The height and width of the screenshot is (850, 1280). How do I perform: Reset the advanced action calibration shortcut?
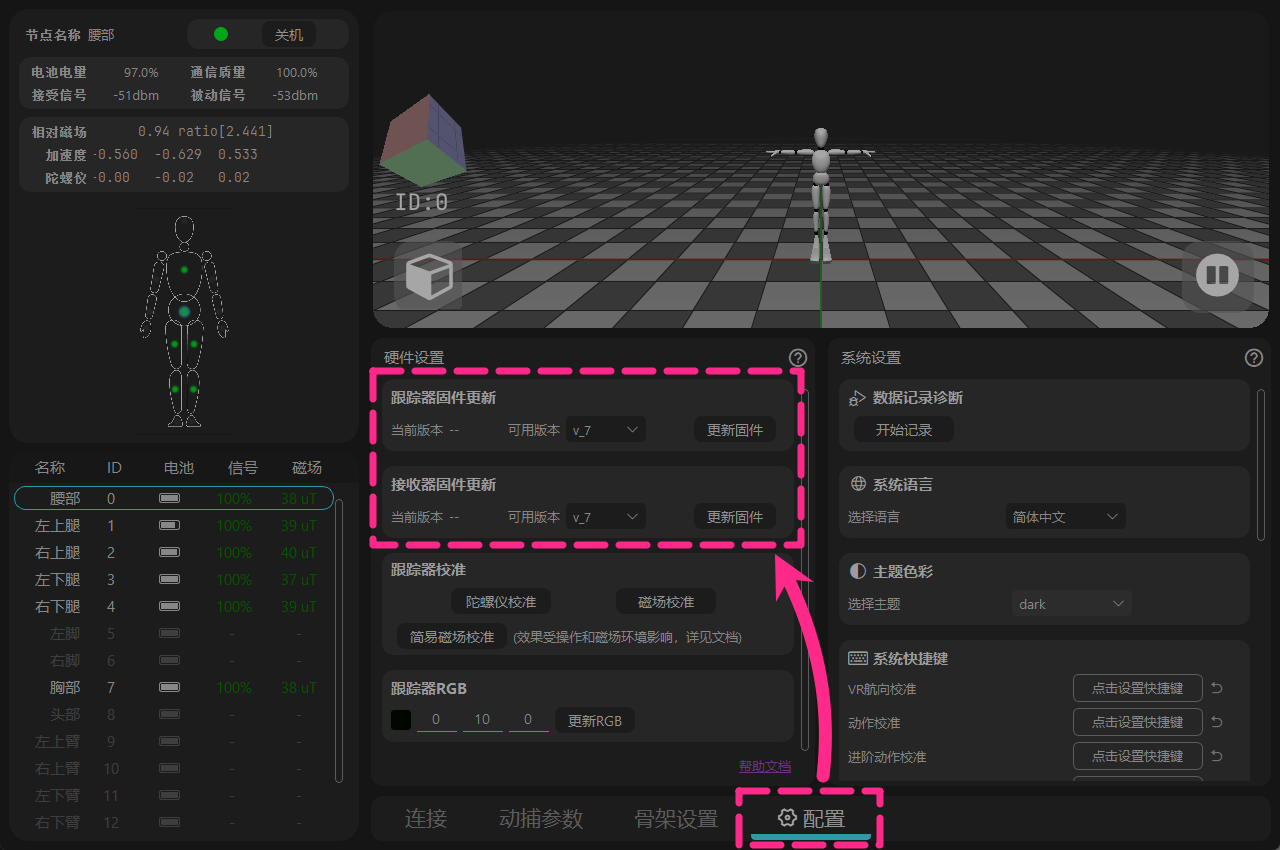1217,756
